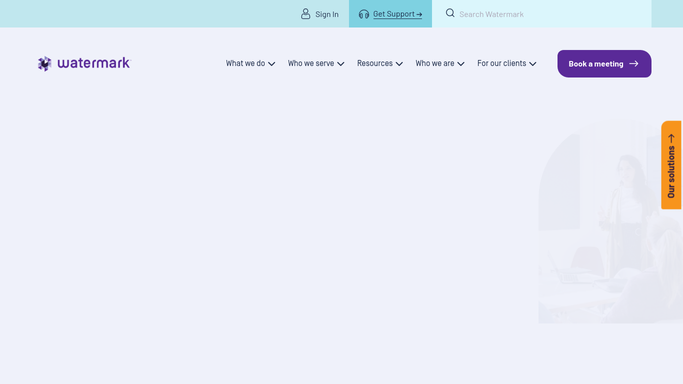Click the Sign In user icon
The image size is (683, 384).
tap(306, 14)
